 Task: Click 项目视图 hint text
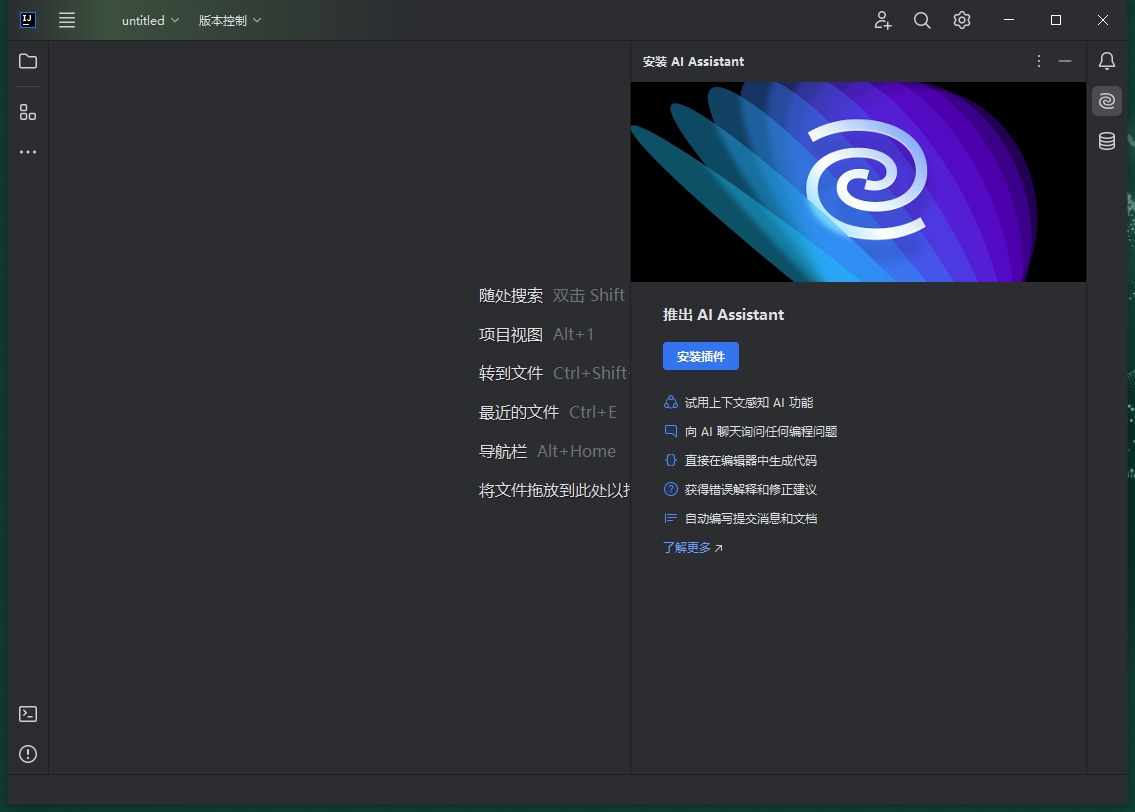pyautogui.click(x=510, y=334)
